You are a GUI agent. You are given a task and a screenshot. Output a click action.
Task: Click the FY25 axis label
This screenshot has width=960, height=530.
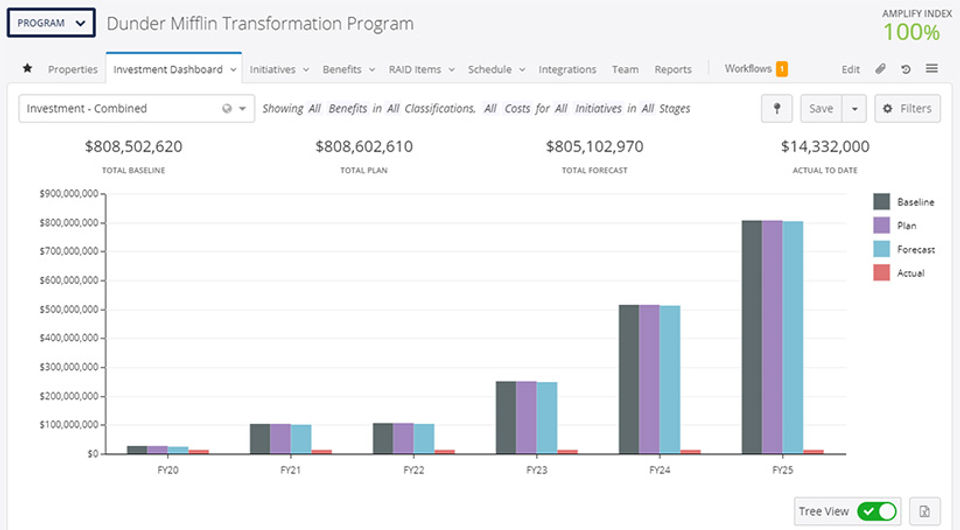coord(782,470)
